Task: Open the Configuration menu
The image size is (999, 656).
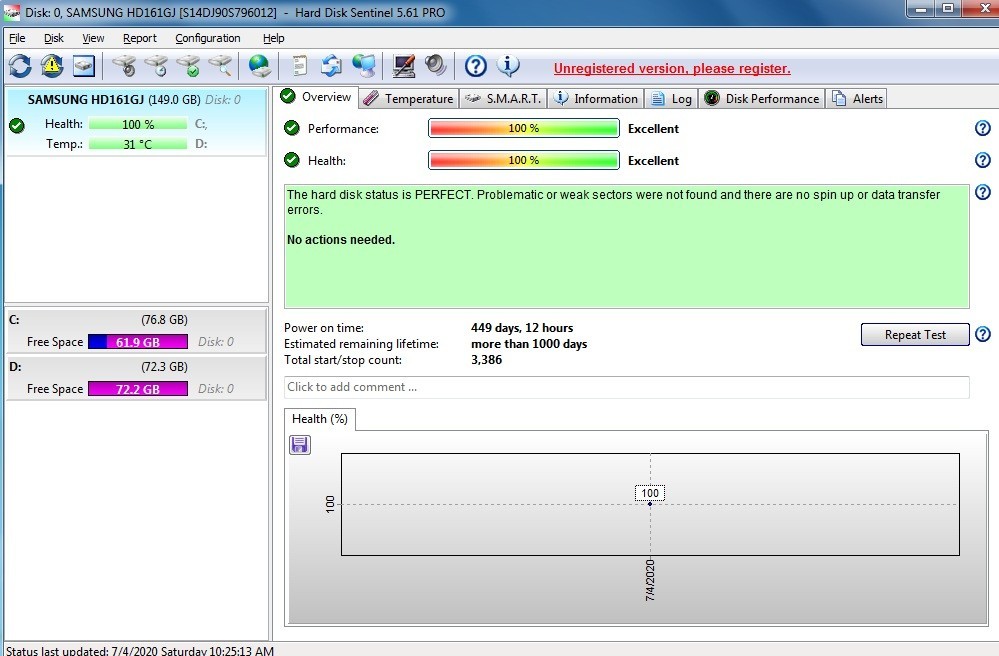Action: pos(207,38)
